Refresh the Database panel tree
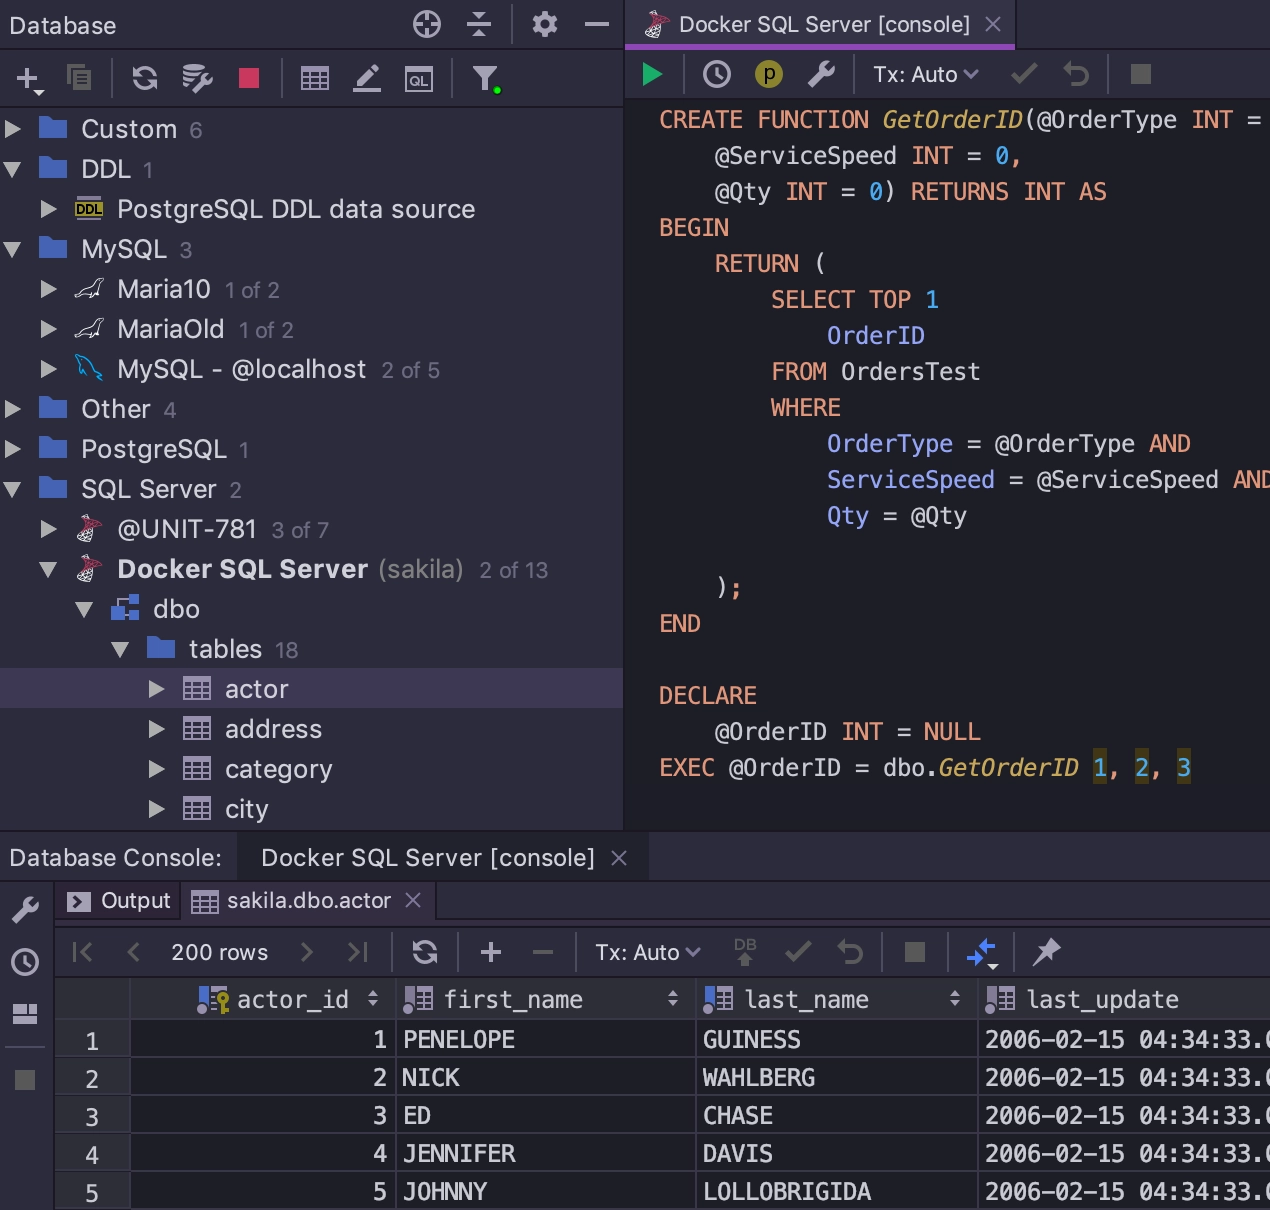 point(145,78)
